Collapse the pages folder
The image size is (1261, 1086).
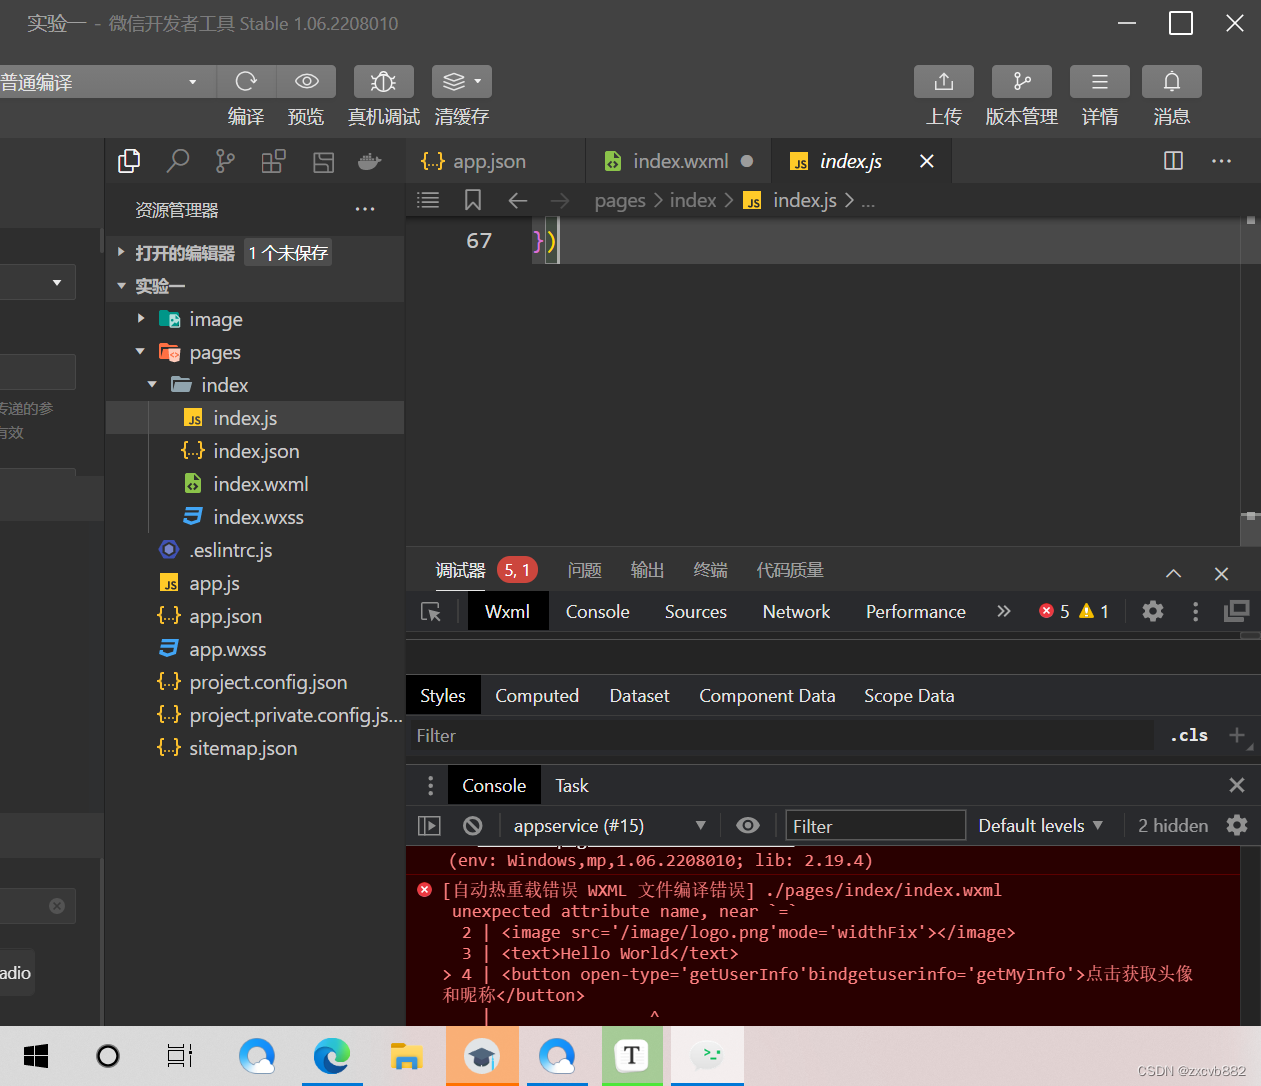click(140, 351)
